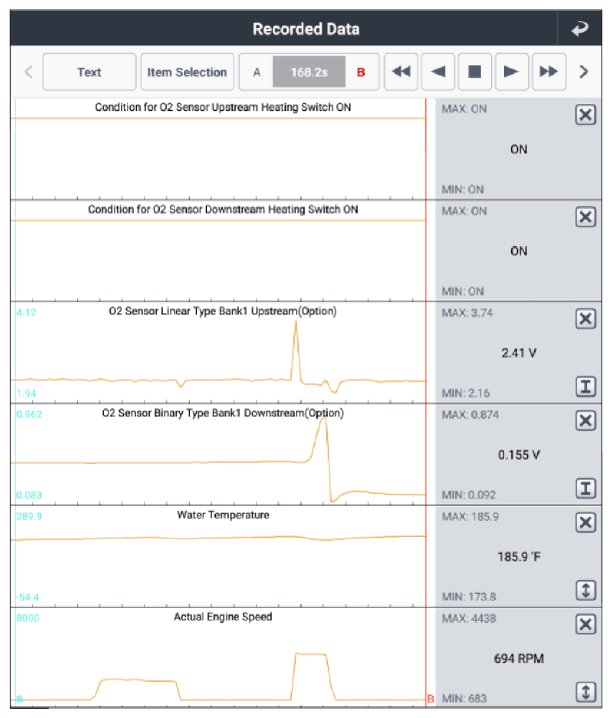Click the Water Temperature graph title

pos(223,515)
